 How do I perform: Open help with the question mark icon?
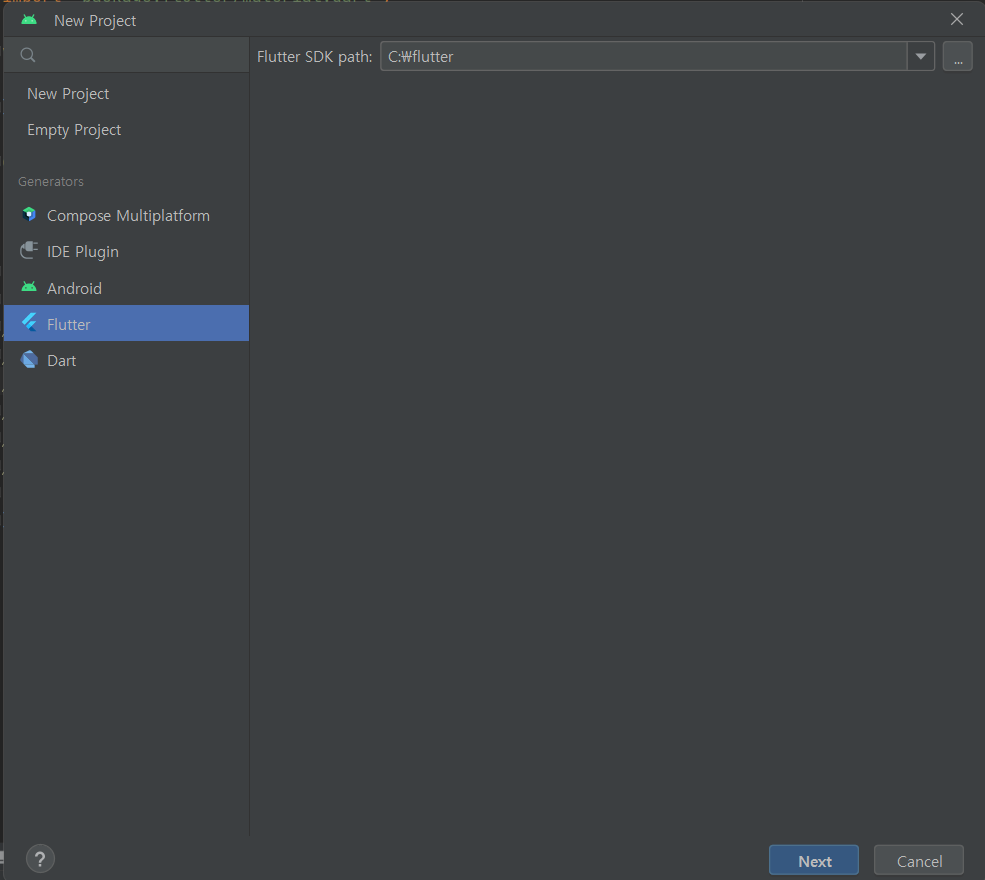[x=40, y=859]
